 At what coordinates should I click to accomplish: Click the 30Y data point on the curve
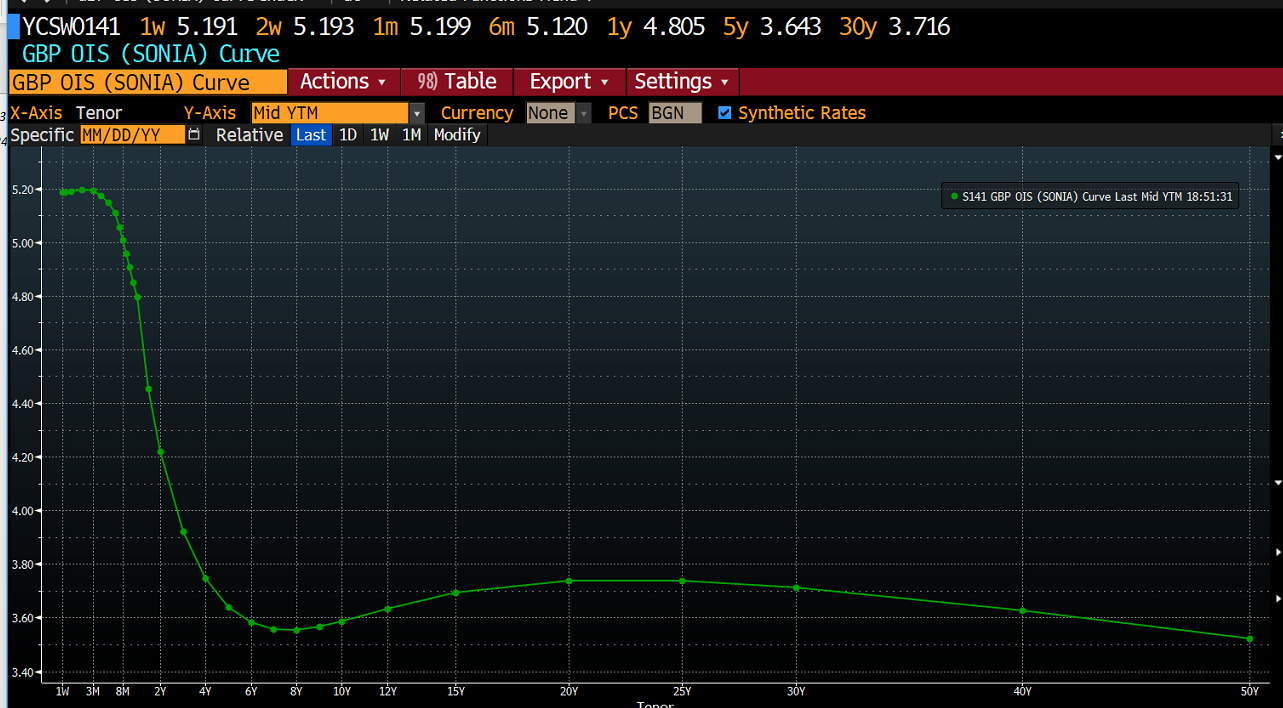tap(796, 588)
